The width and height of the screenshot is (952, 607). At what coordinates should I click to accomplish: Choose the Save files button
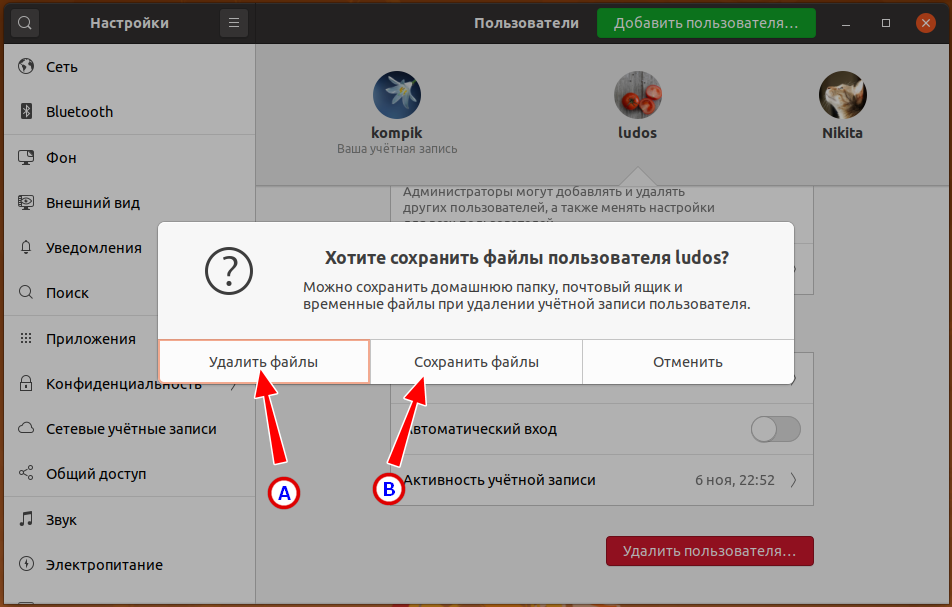click(476, 362)
